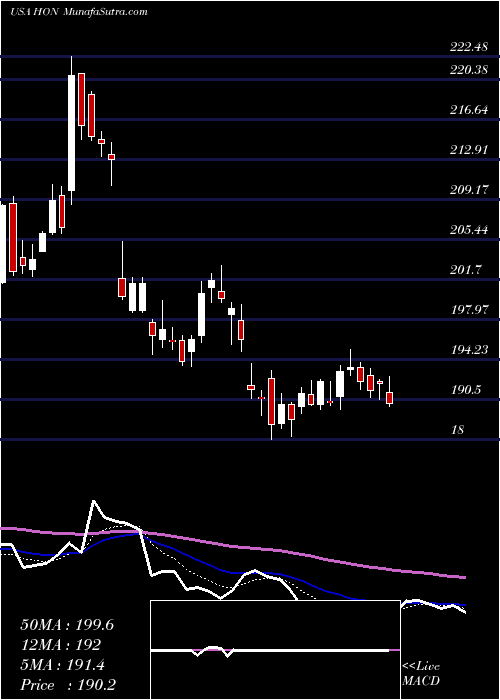Click the 216.64 price level label
Image resolution: width=500 pixels, height=700 pixels.
[x=469, y=110]
